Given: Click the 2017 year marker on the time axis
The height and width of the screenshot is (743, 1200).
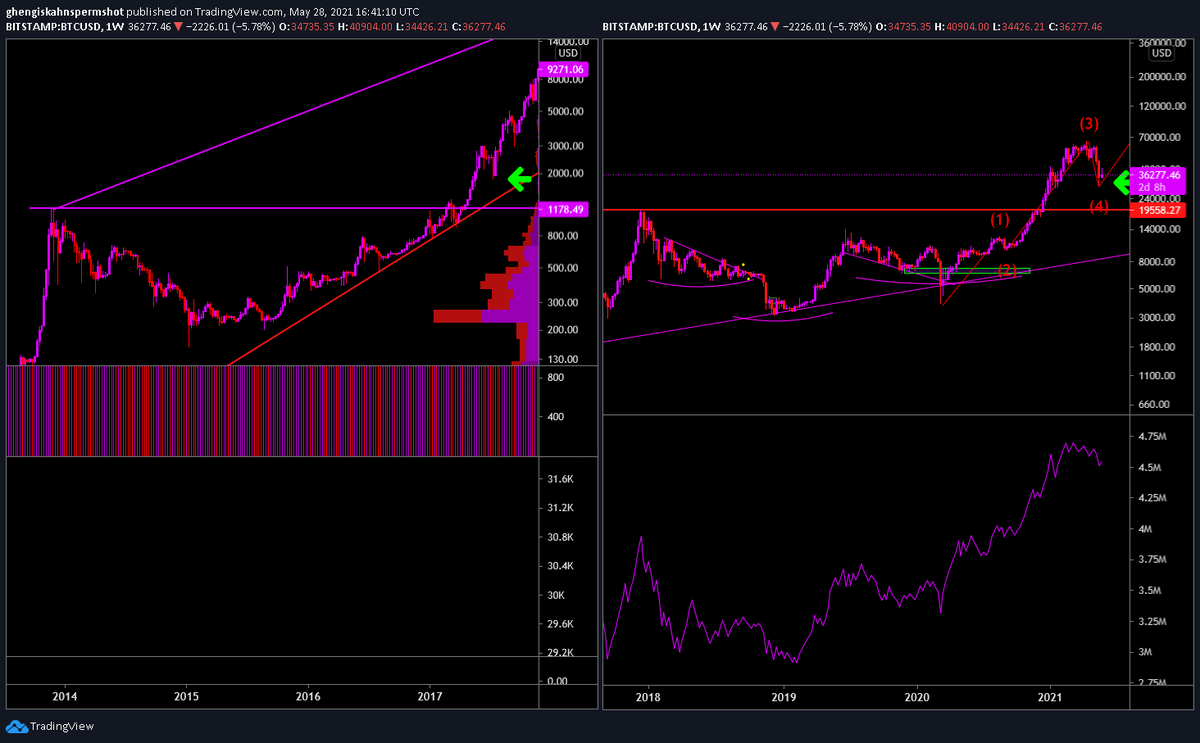Looking at the screenshot, I should click(430, 696).
